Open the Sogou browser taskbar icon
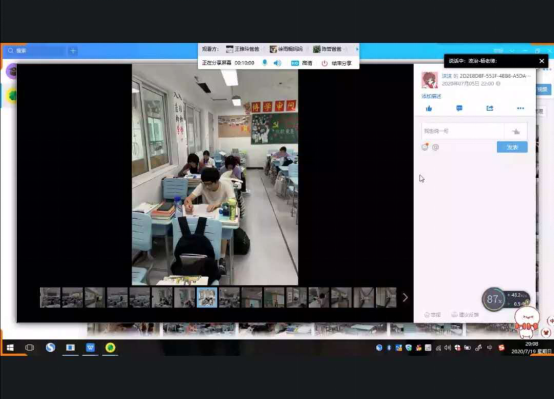Viewport: 554px width, 399px height. tap(51, 348)
